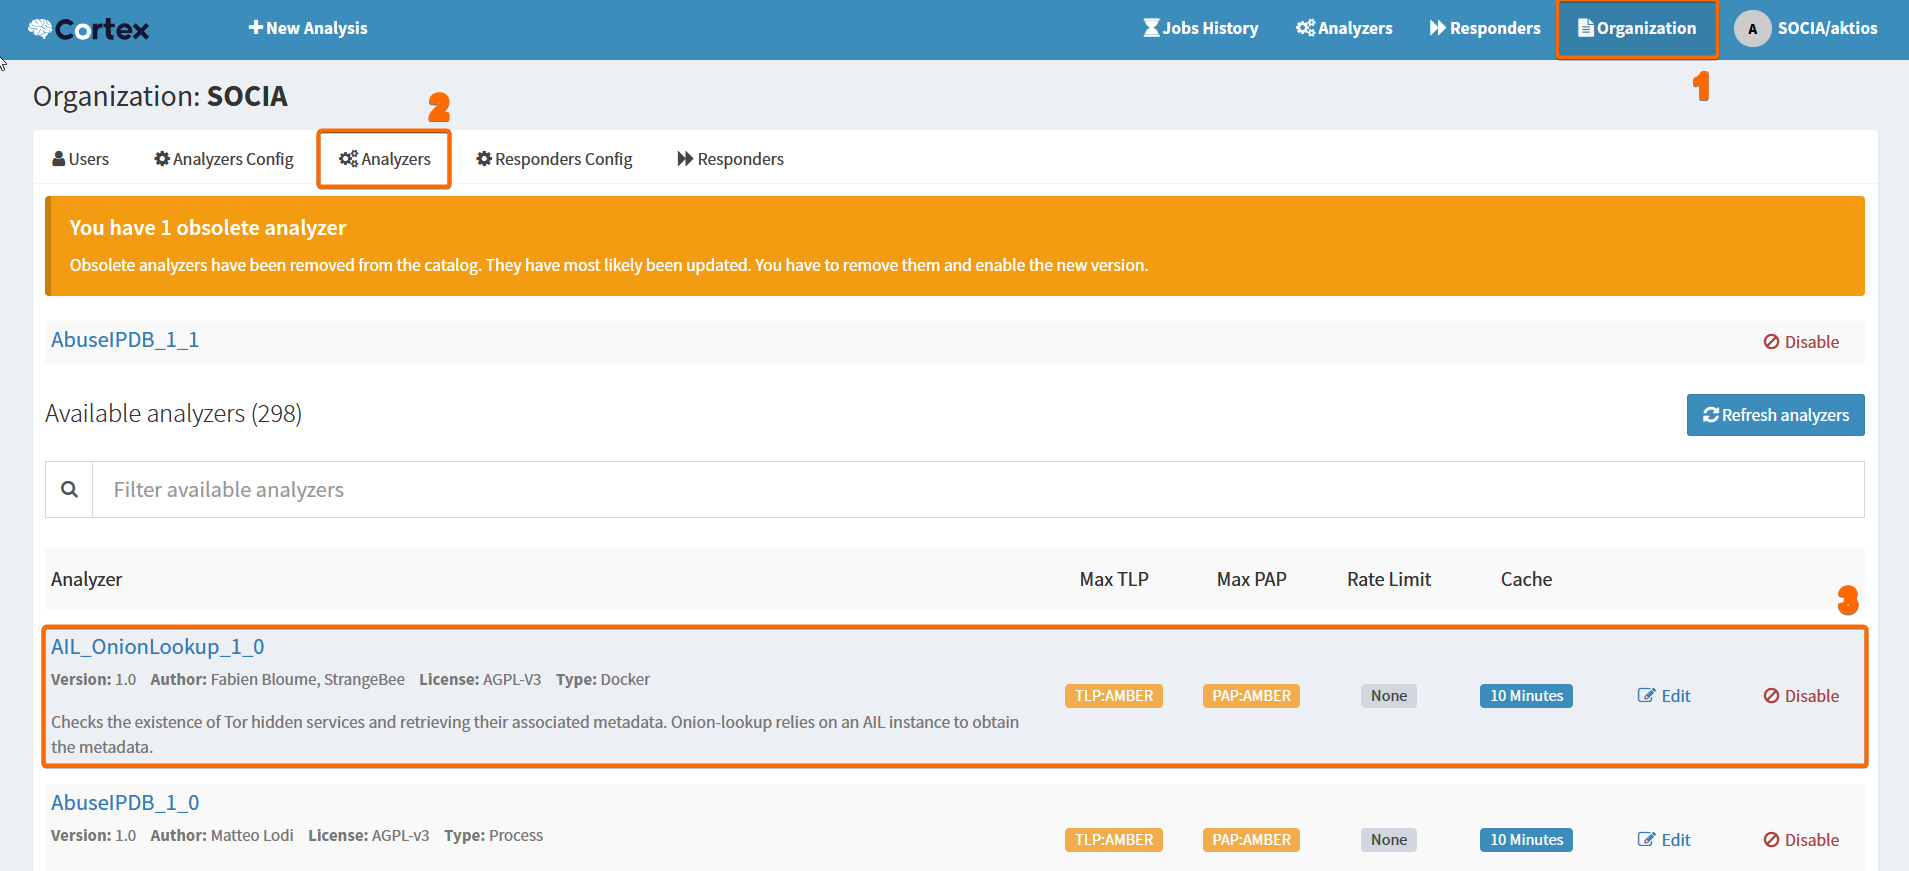Click None rate limit for AIL_OnionLookup

pos(1389,696)
